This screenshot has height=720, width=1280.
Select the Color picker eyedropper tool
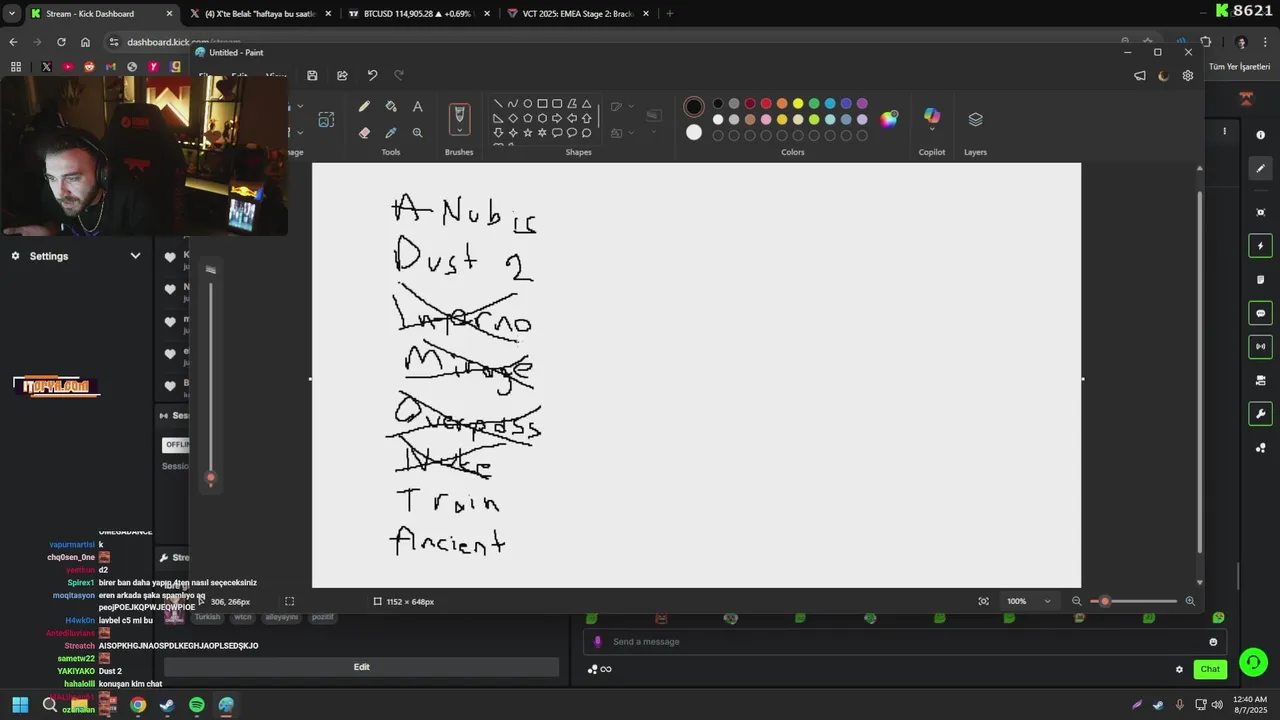pos(391,132)
